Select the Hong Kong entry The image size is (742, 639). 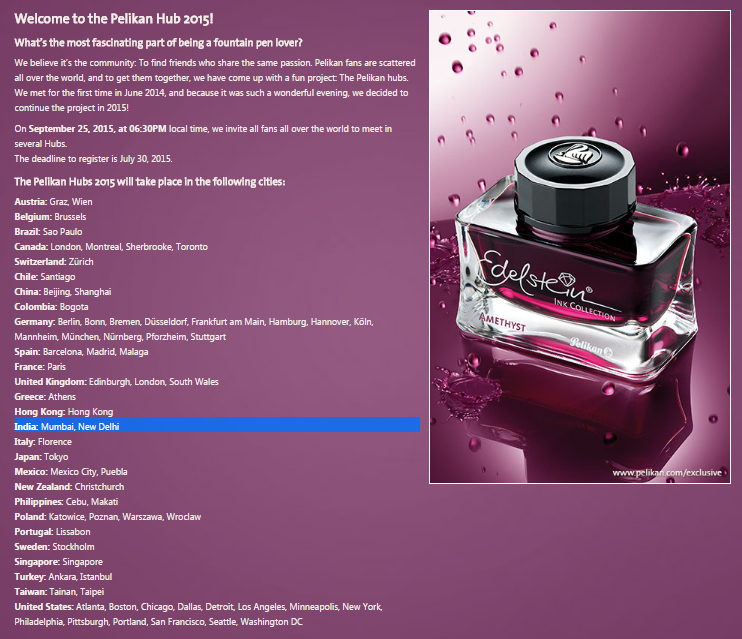pyautogui.click(x=63, y=411)
